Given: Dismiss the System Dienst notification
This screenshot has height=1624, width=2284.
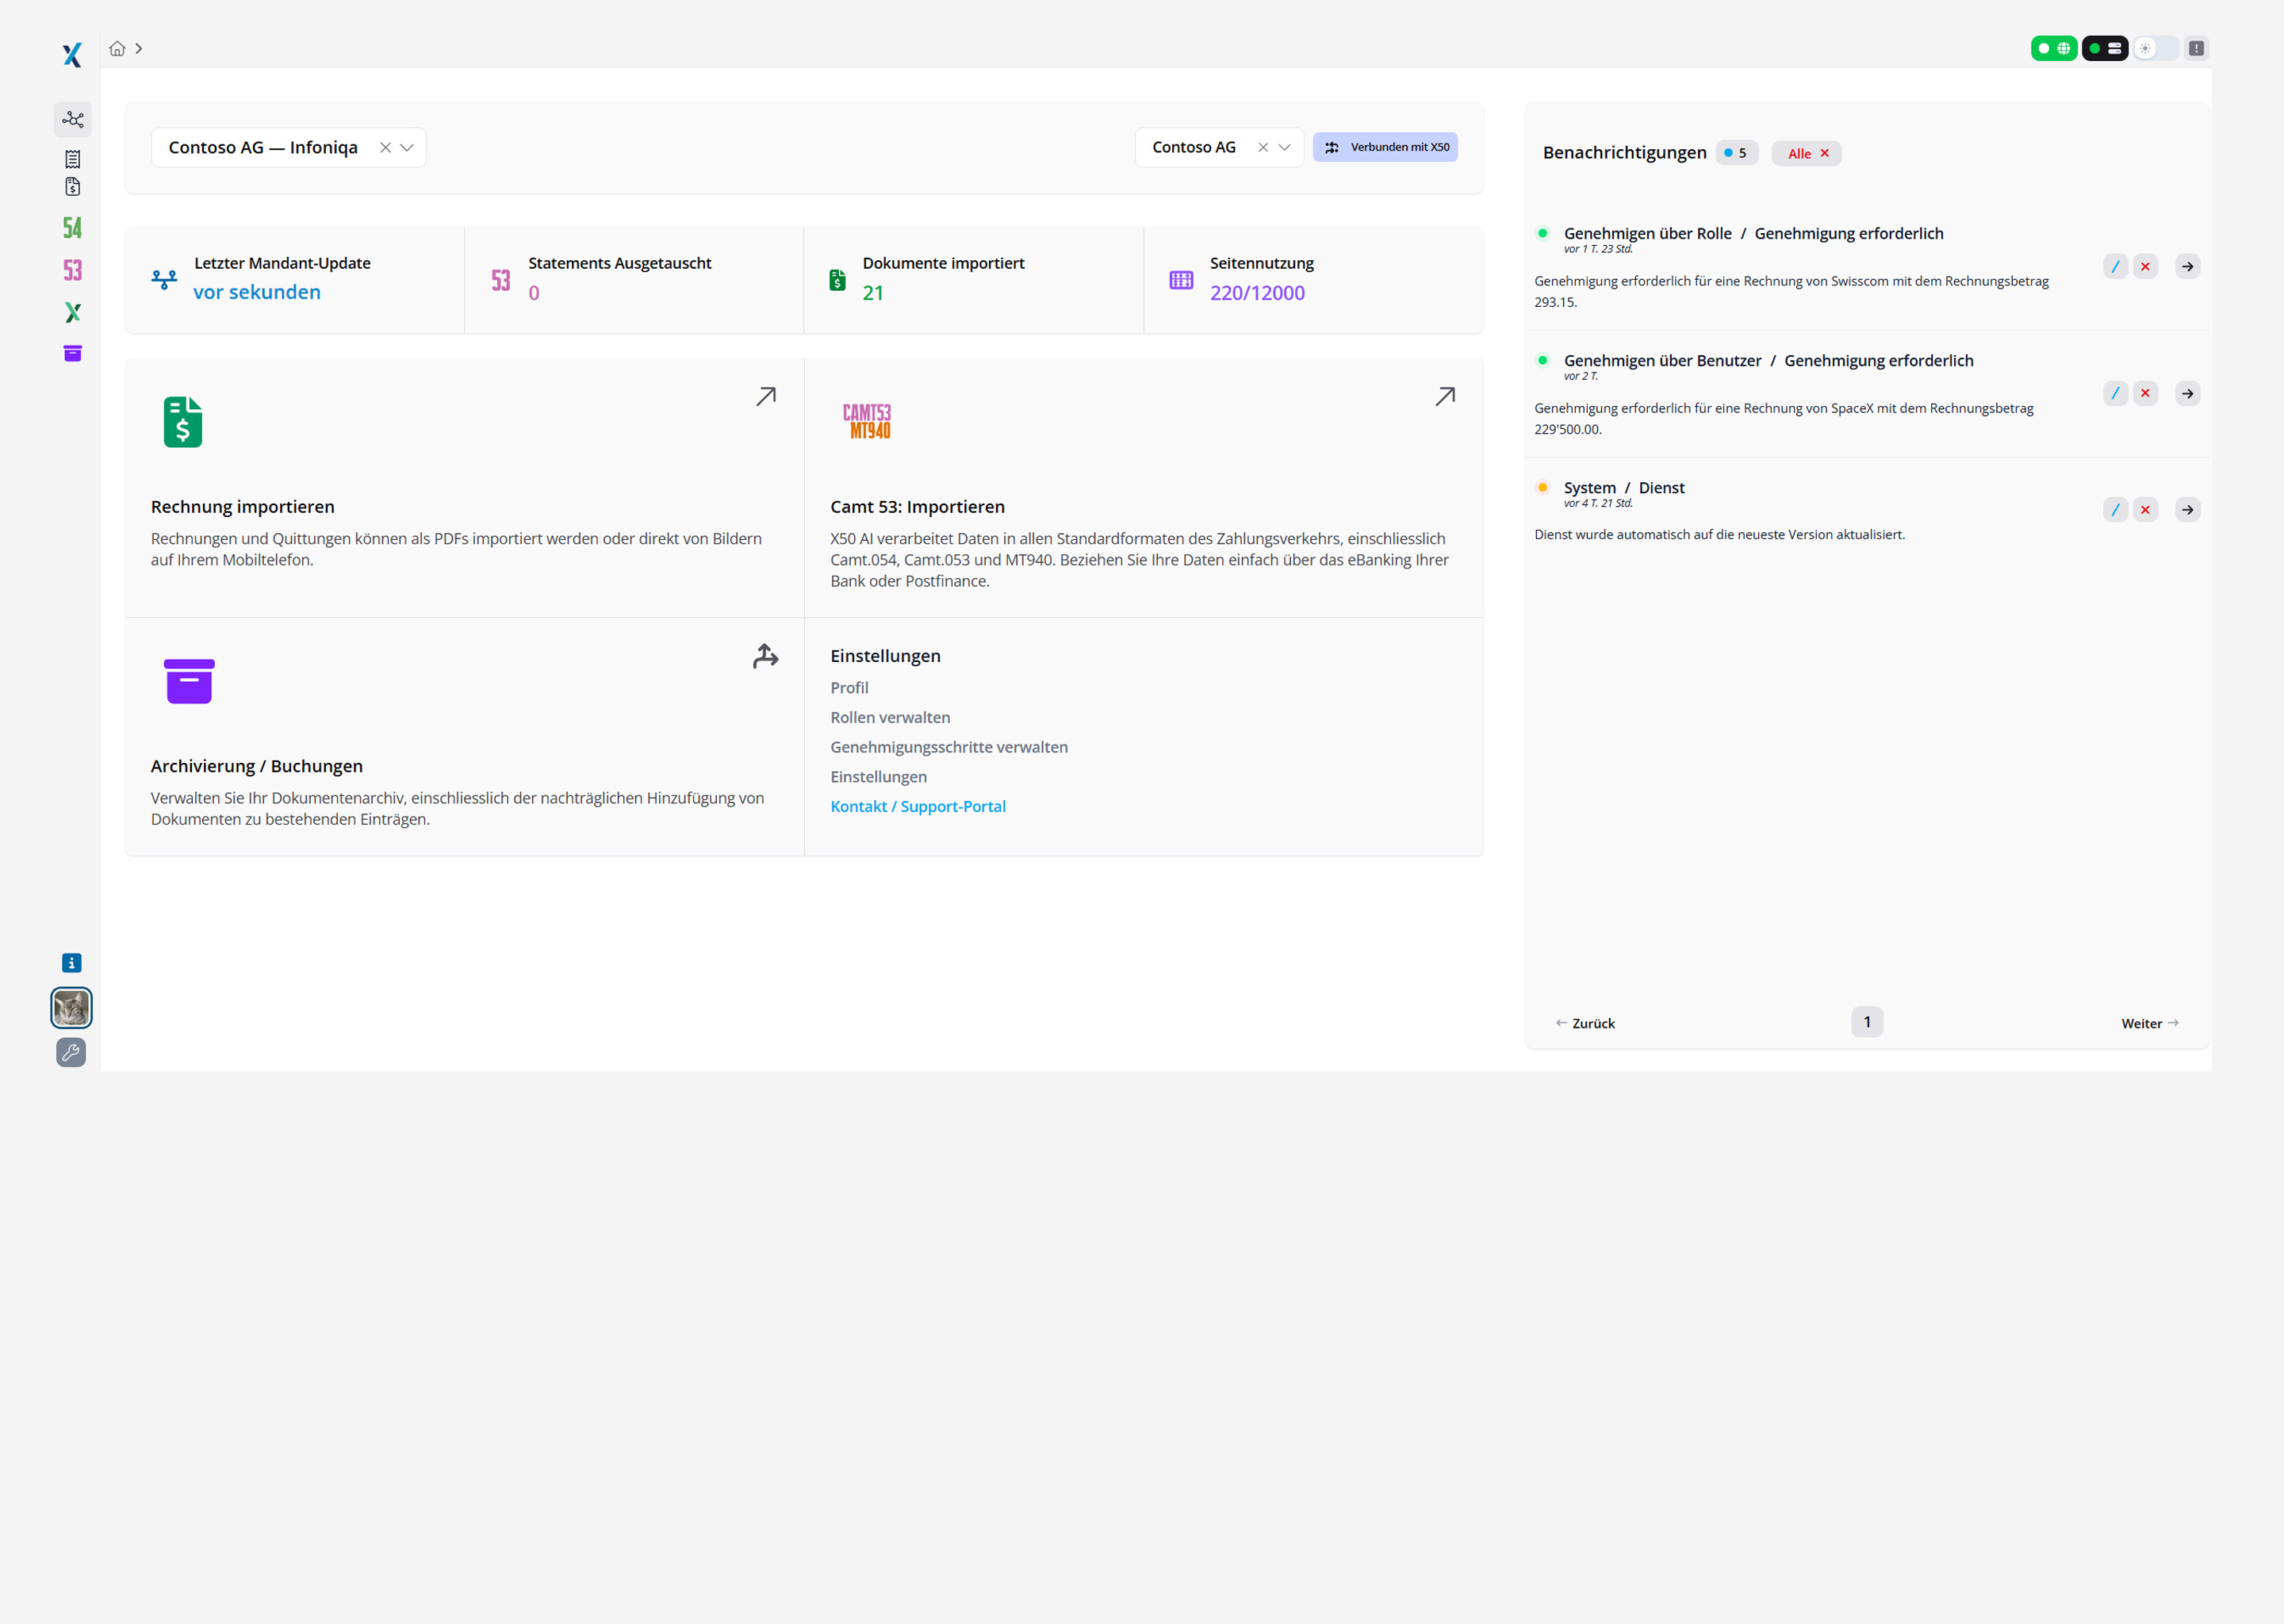Looking at the screenshot, I should click(2146, 510).
